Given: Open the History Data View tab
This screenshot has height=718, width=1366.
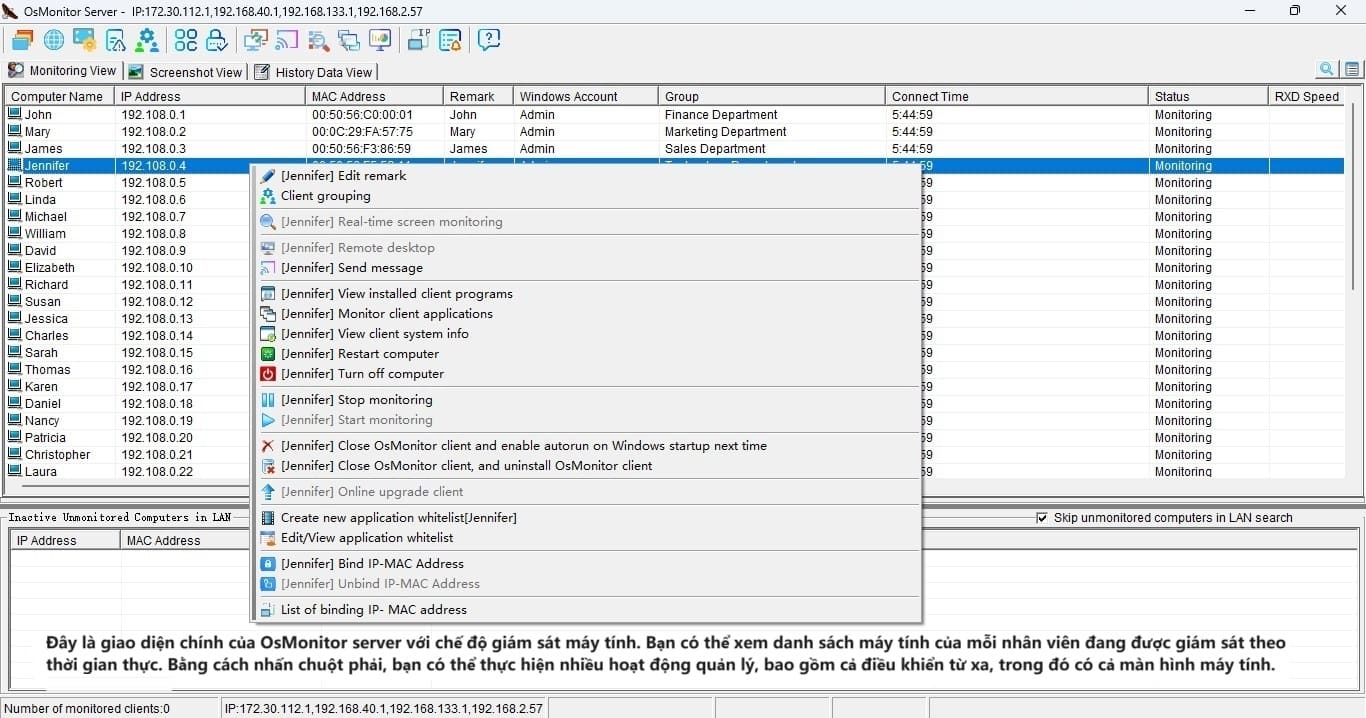Looking at the screenshot, I should coord(314,72).
